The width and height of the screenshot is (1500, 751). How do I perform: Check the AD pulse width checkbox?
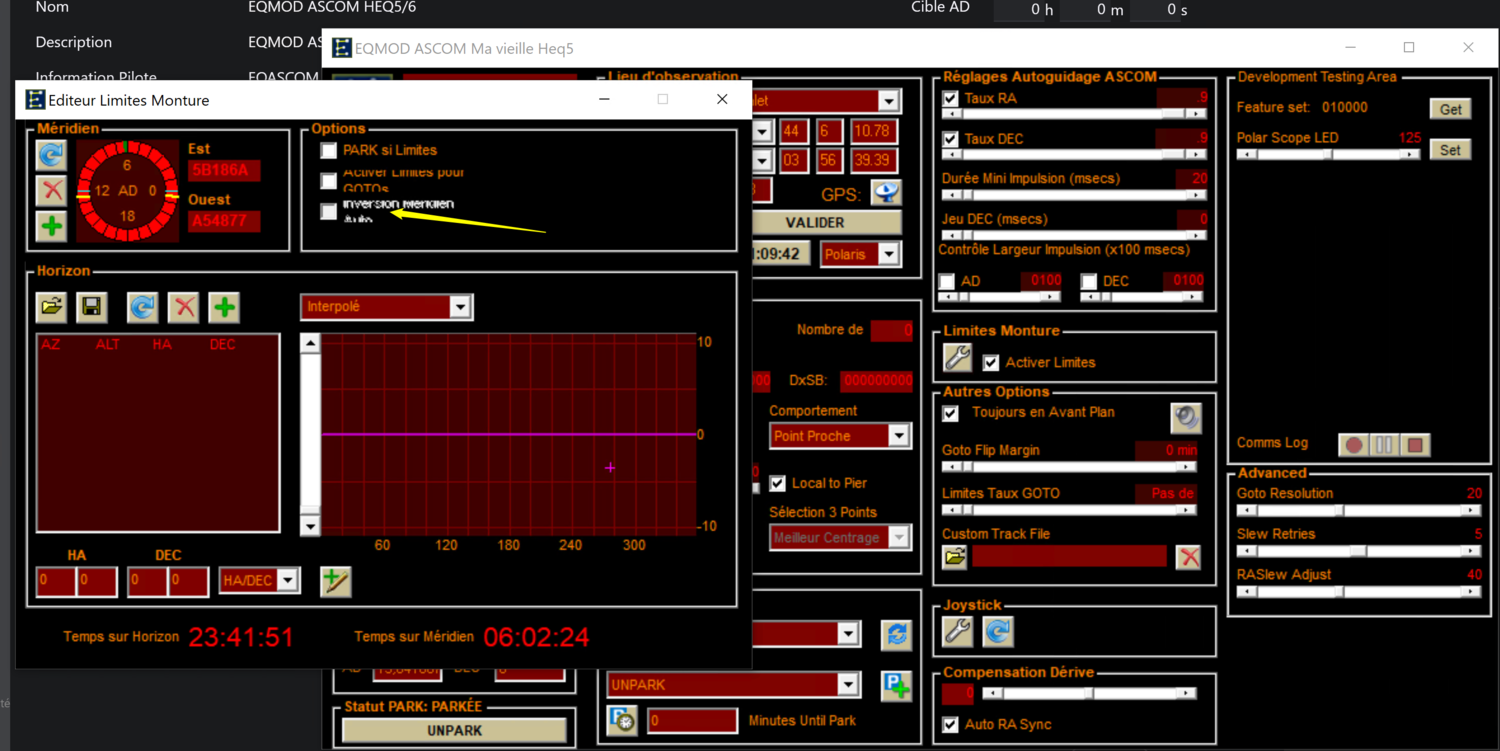tap(947, 281)
